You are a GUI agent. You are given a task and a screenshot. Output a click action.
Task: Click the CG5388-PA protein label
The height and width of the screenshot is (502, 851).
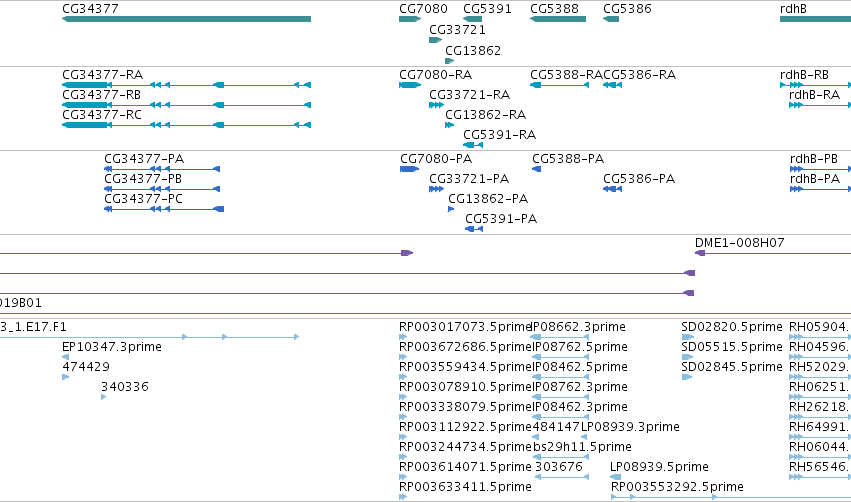click(x=568, y=159)
